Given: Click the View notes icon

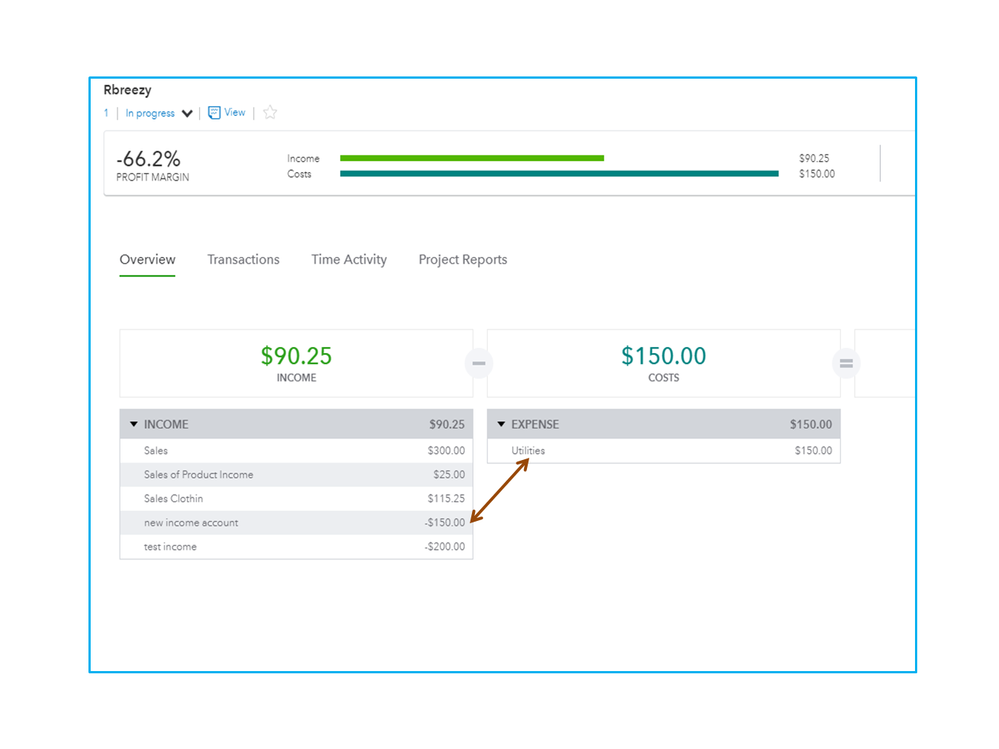Looking at the screenshot, I should point(214,113).
